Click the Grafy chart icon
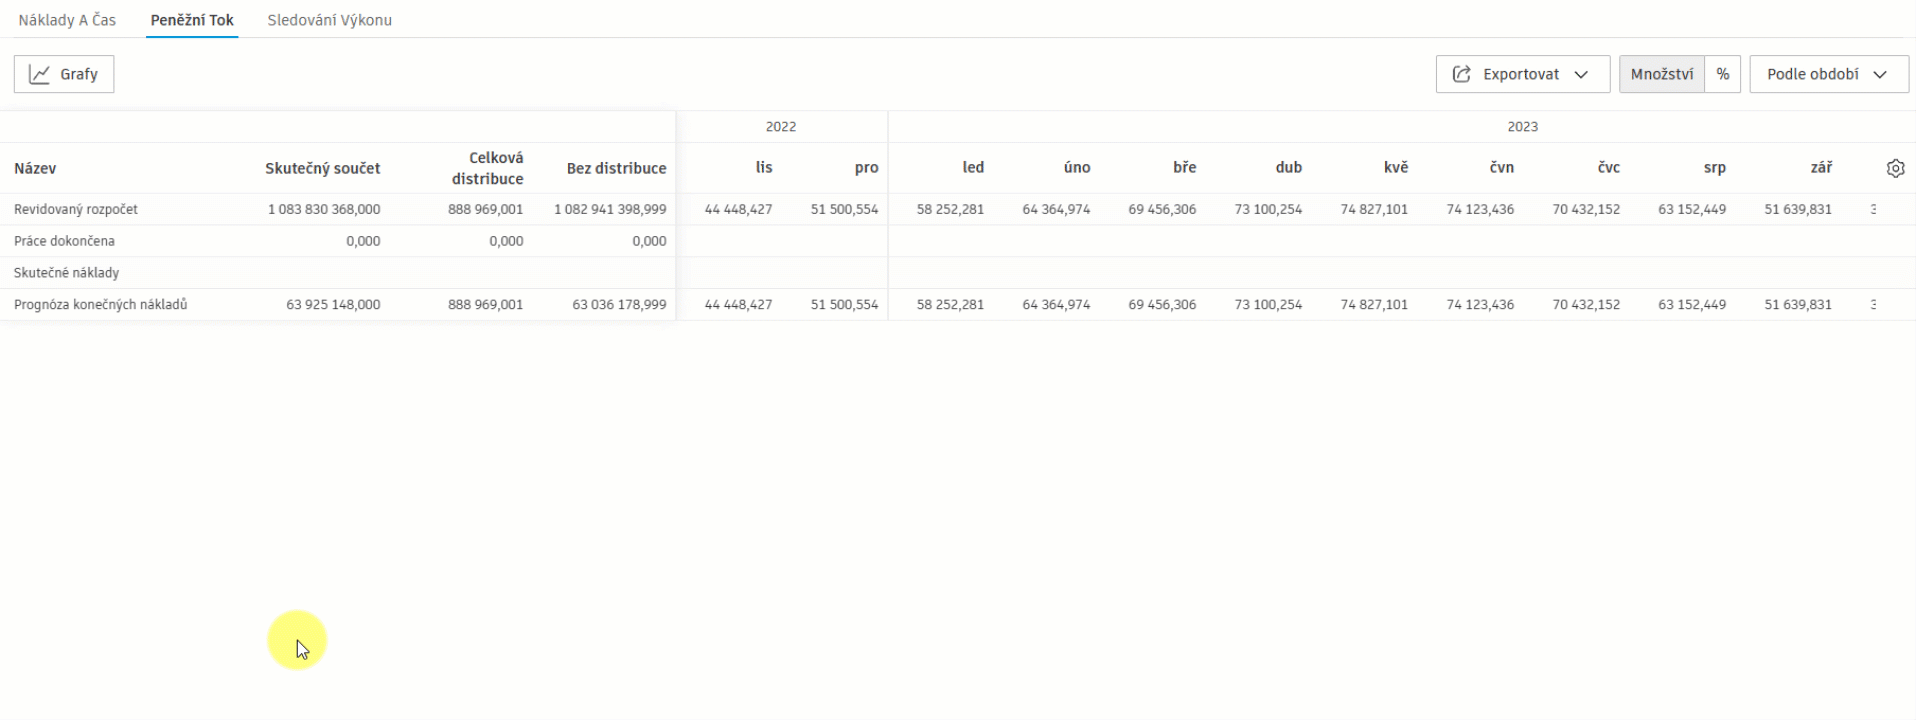Image resolution: width=1916 pixels, height=720 pixels. [40, 74]
